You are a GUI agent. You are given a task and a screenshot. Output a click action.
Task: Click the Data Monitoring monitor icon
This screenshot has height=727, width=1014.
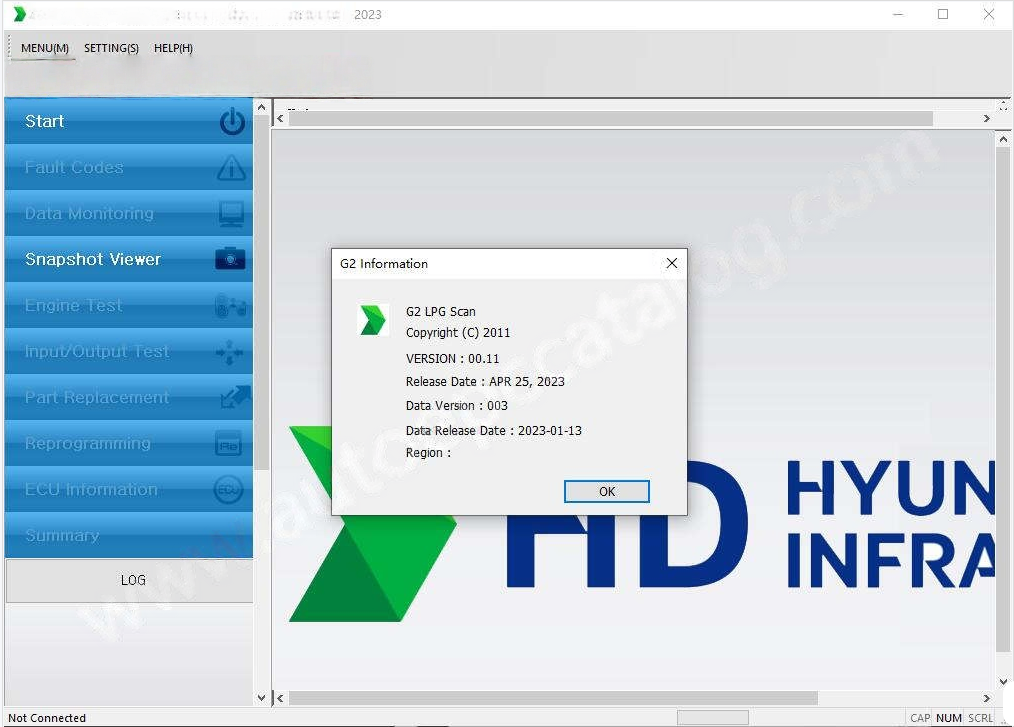231,214
